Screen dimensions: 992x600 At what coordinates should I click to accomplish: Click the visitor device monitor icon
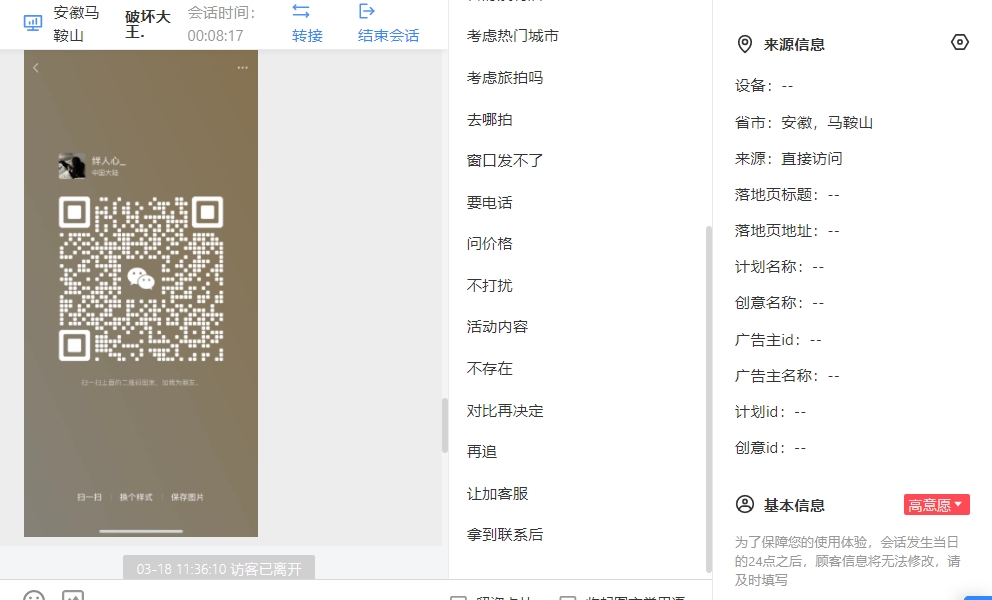pyautogui.click(x=32, y=23)
